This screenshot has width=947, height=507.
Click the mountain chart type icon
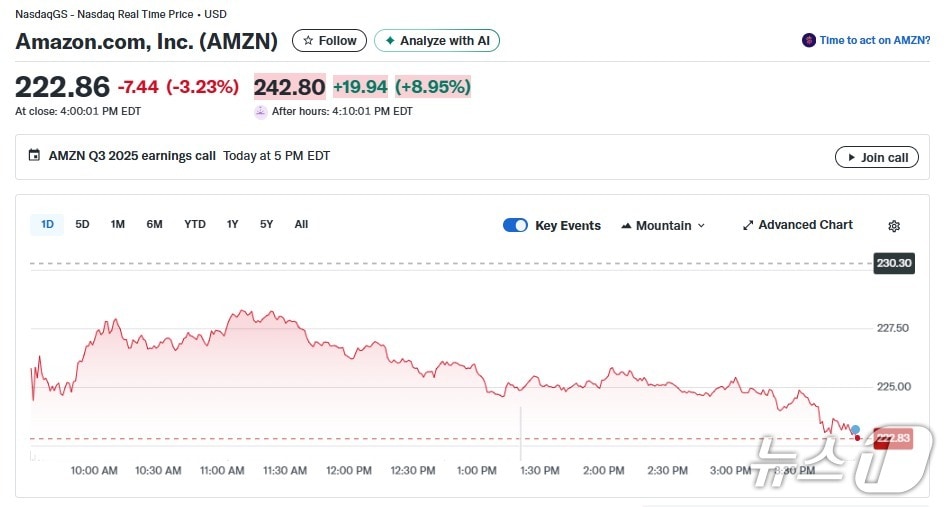coord(627,226)
